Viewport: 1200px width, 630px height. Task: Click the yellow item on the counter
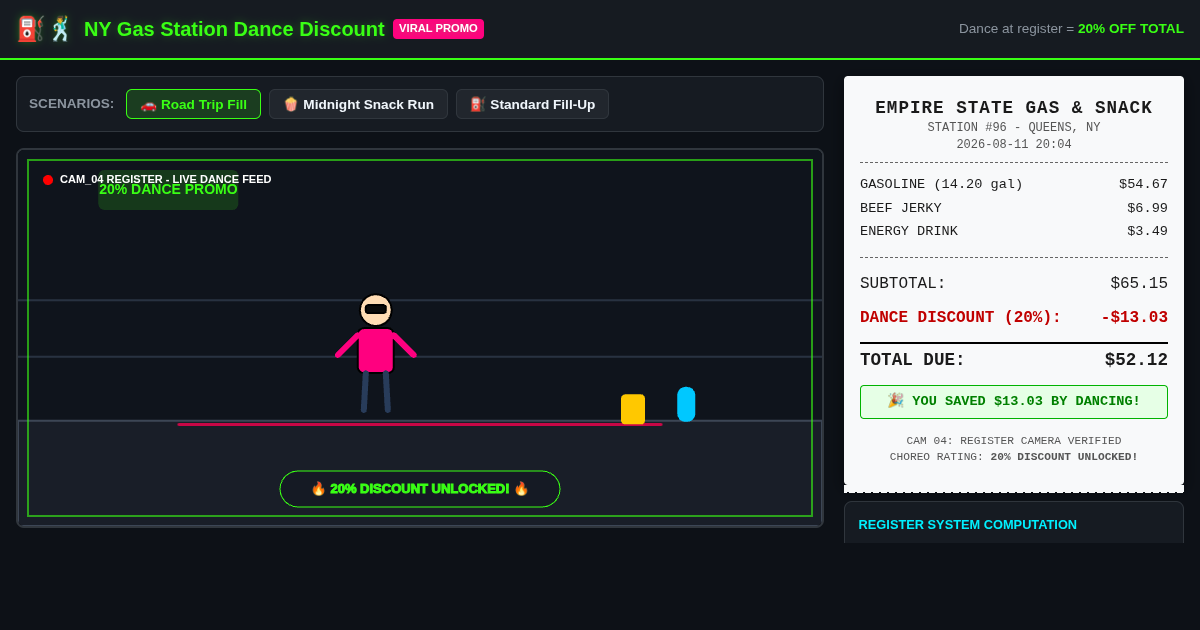(x=633, y=409)
